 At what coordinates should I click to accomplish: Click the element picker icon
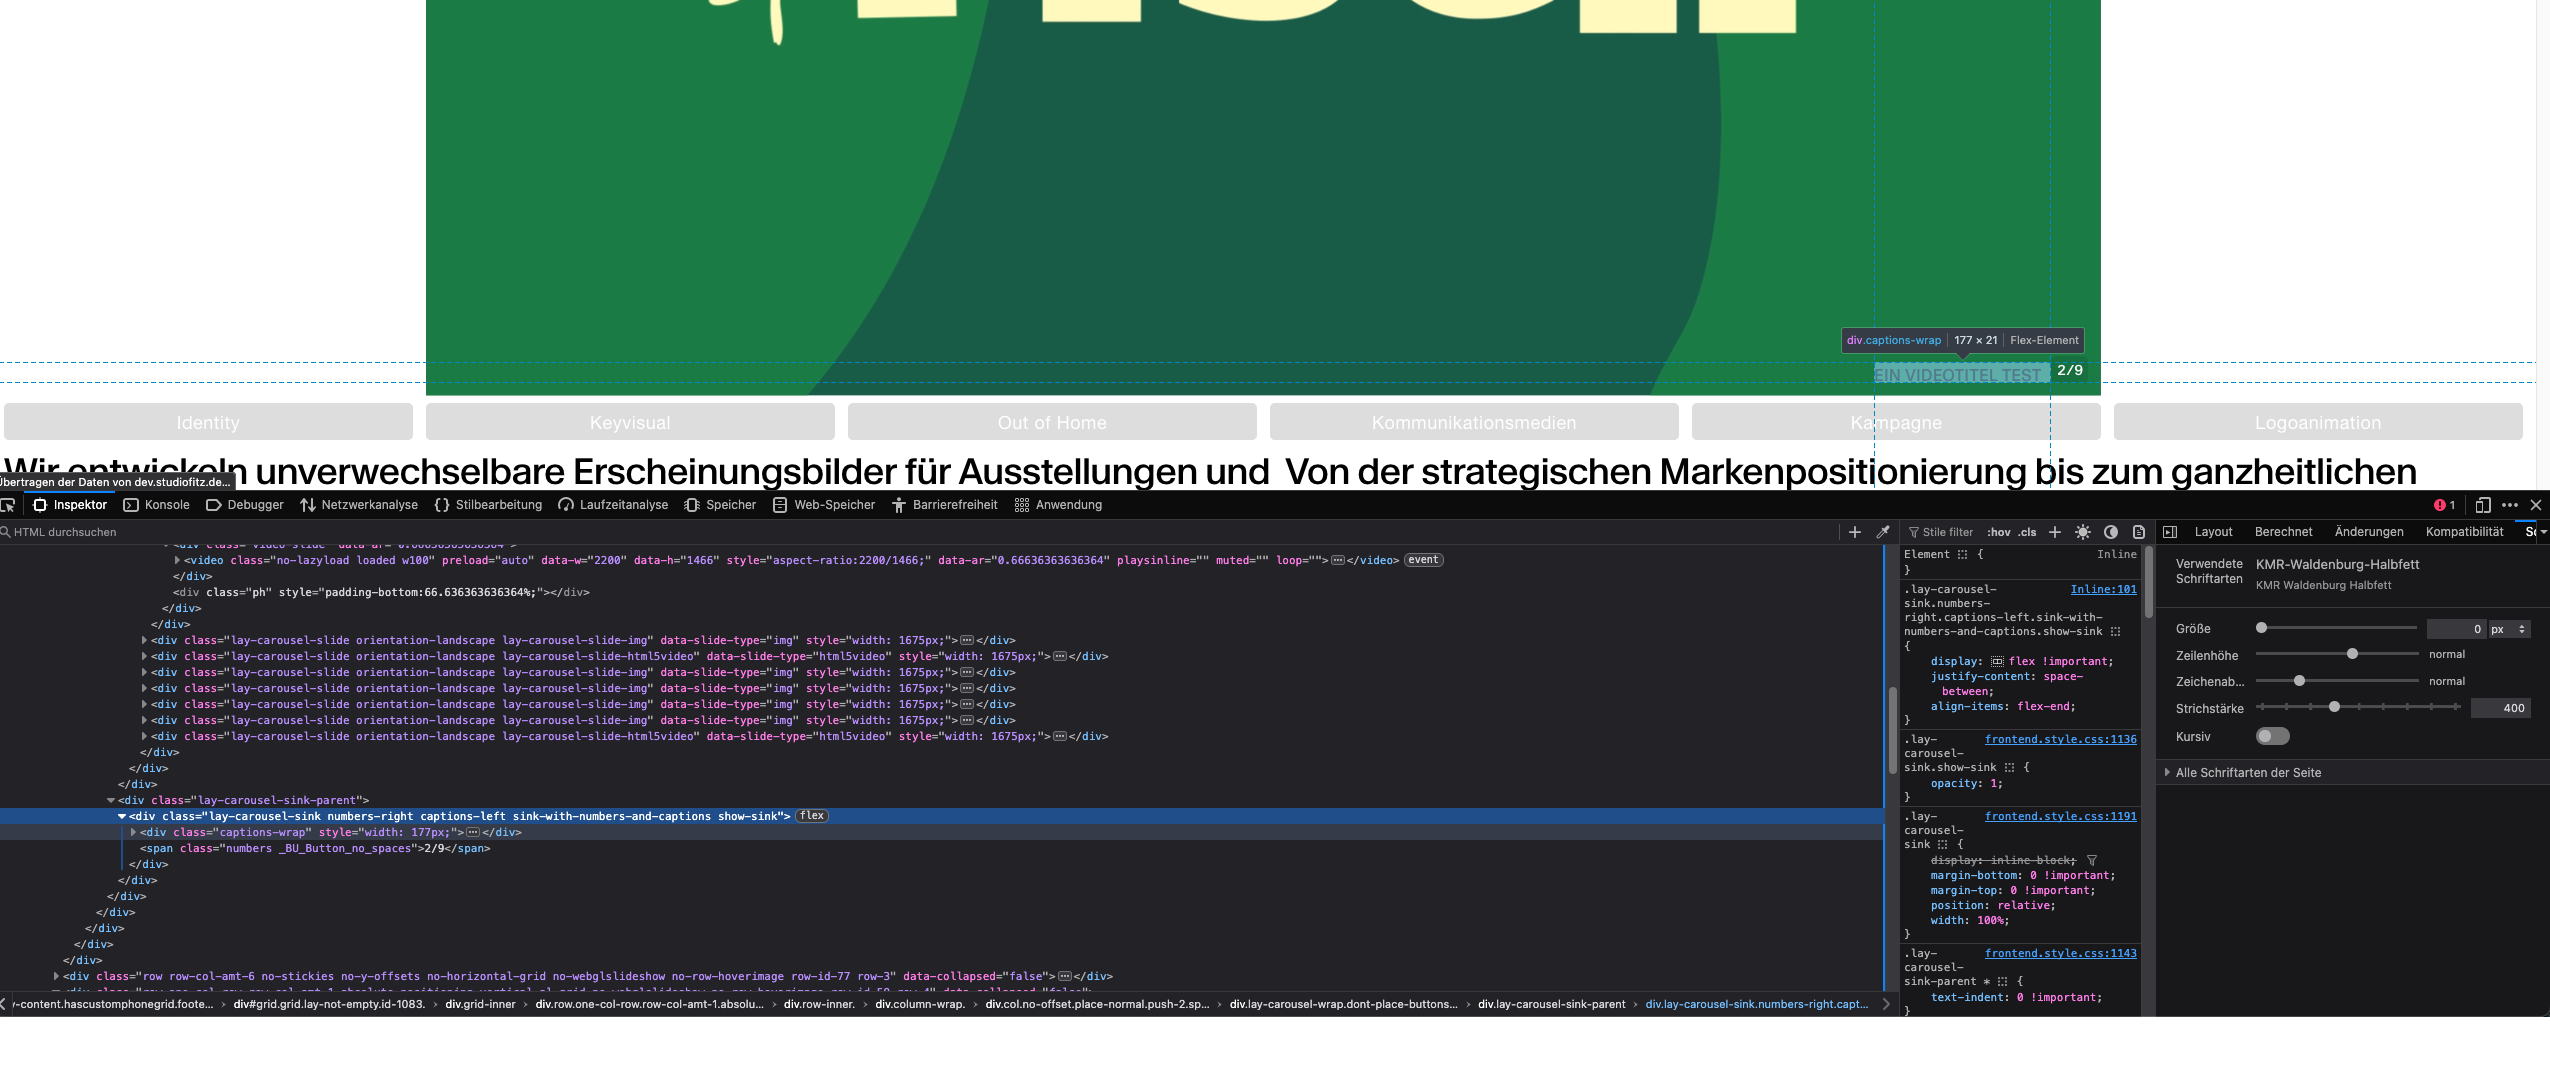click(8, 505)
